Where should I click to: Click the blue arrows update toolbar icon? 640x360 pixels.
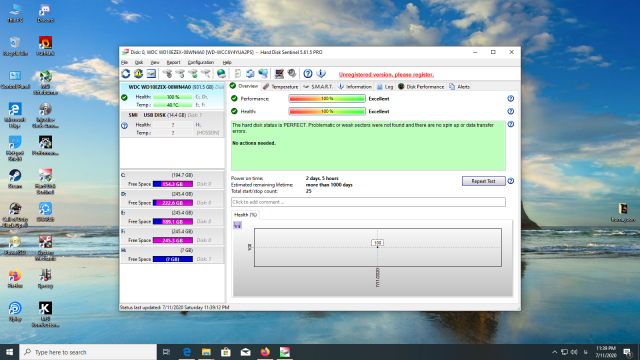point(250,73)
